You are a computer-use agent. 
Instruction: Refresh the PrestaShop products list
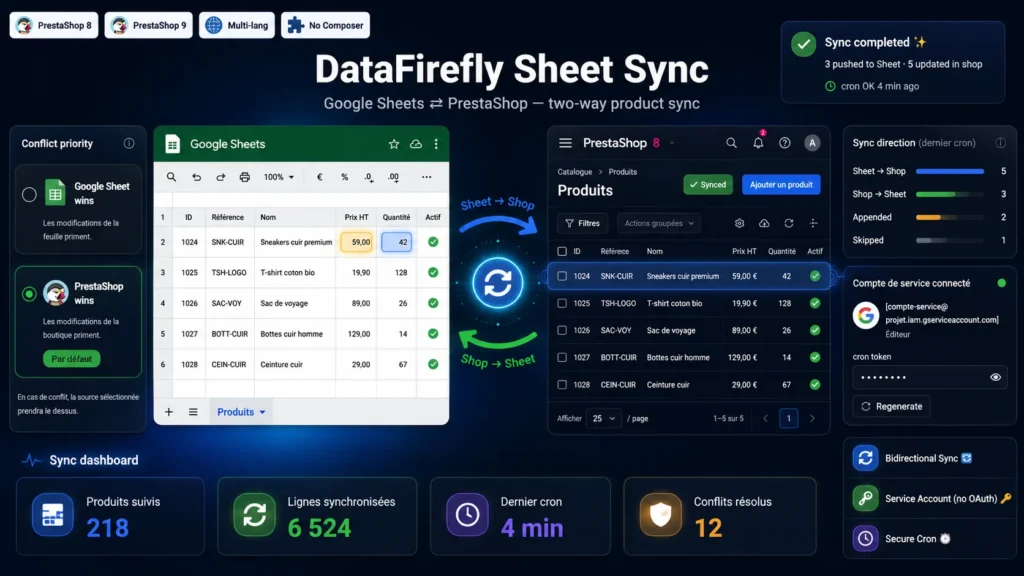click(x=789, y=223)
